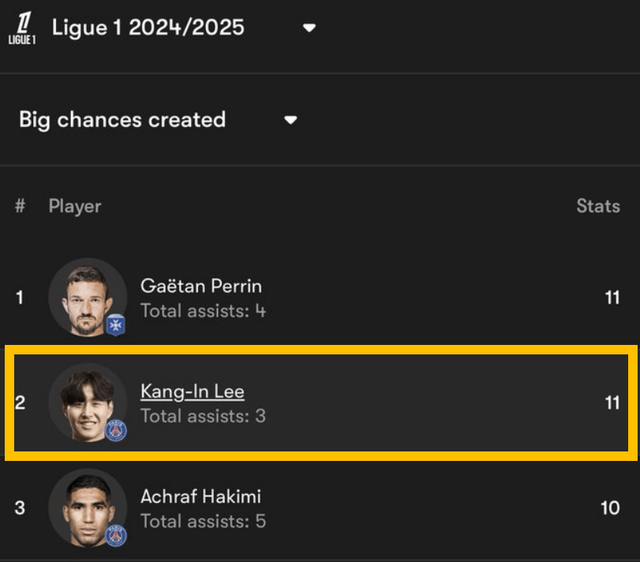Select the Achraf Hakimi player name
The width and height of the screenshot is (640, 562).
pyautogui.click(x=200, y=497)
